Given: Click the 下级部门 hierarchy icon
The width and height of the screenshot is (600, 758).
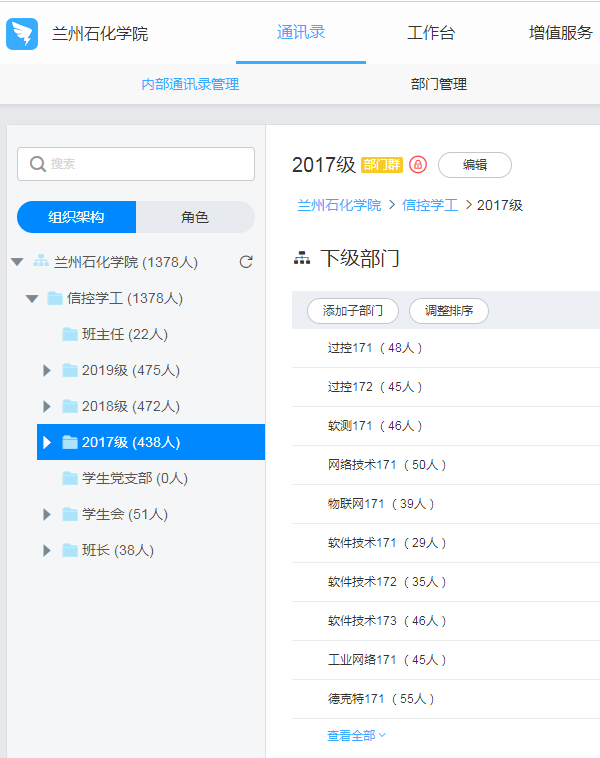Looking at the screenshot, I should coord(301,259).
